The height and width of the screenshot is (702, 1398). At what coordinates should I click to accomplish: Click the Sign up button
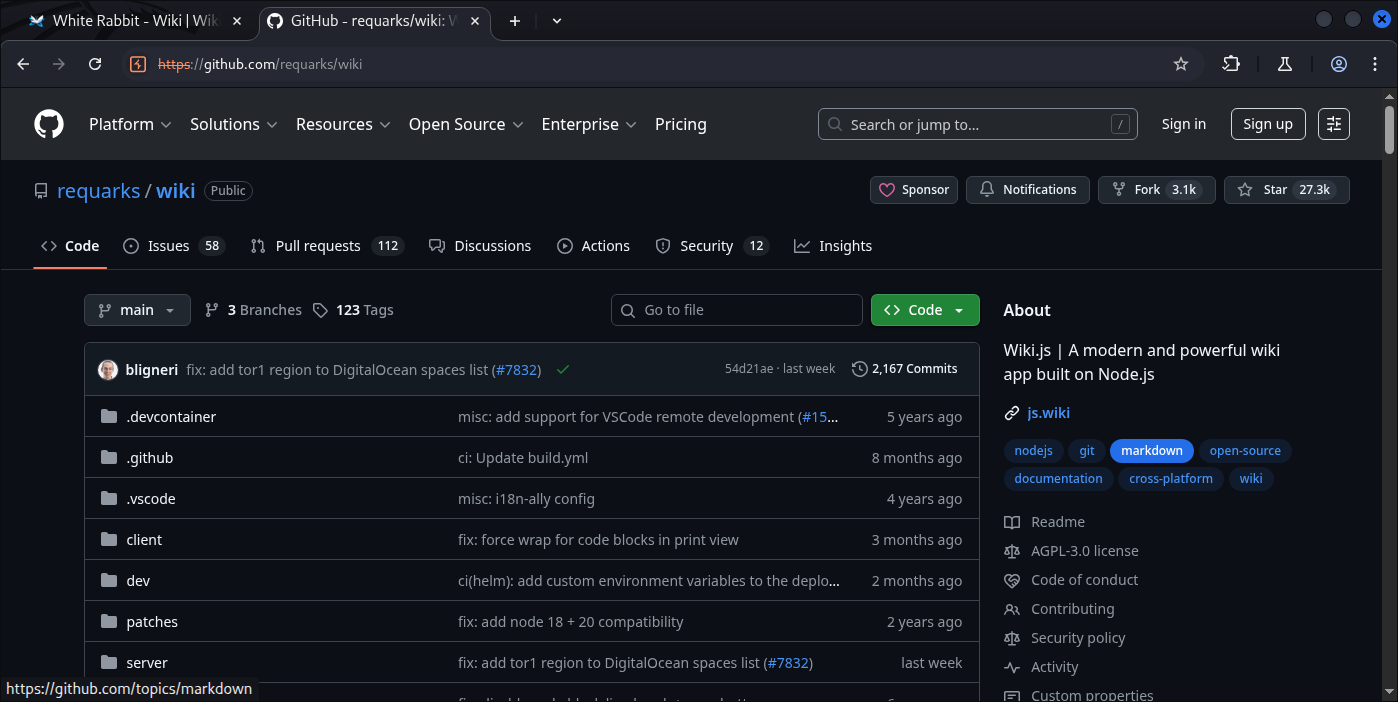pyautogui.click(x=1267, y=124)
